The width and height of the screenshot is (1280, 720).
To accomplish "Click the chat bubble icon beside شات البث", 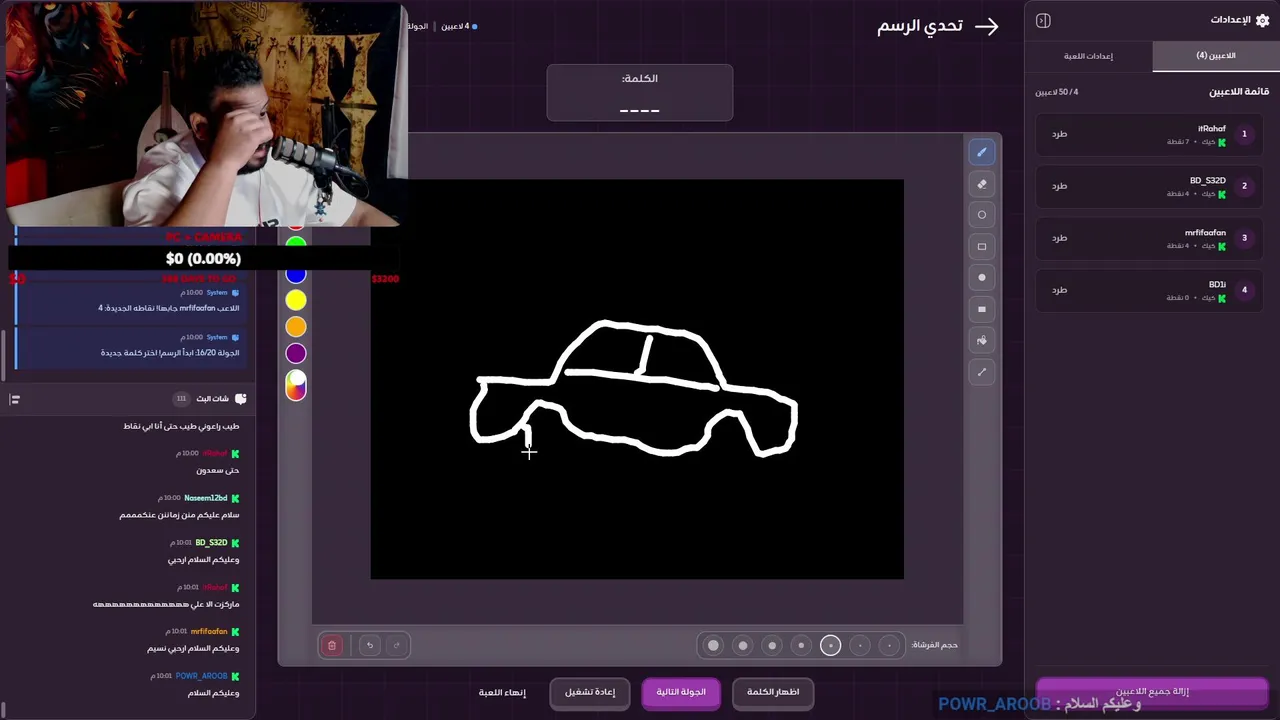I will click(x=240, y=398).
